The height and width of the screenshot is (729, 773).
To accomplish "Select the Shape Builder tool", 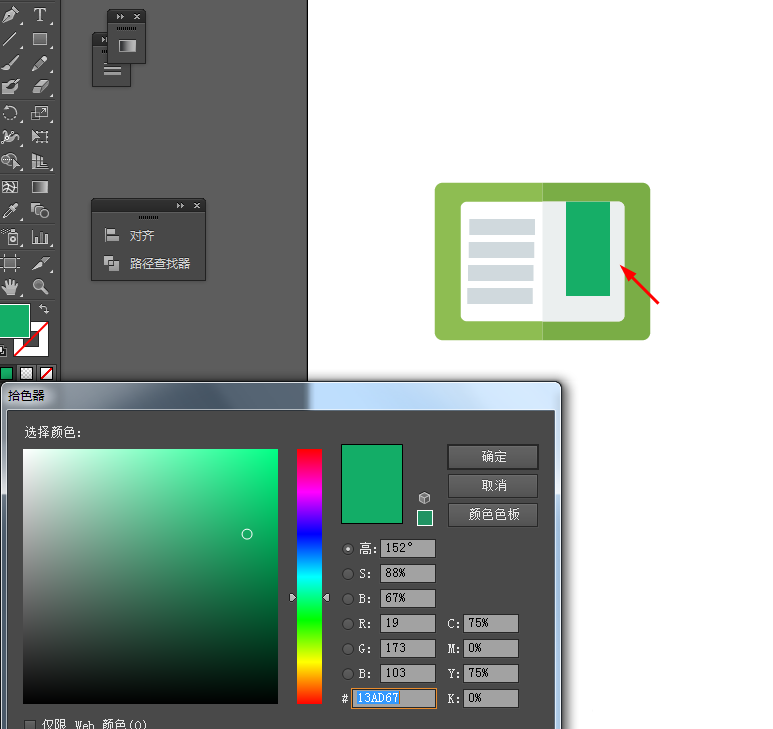I will tap(11, 161).
